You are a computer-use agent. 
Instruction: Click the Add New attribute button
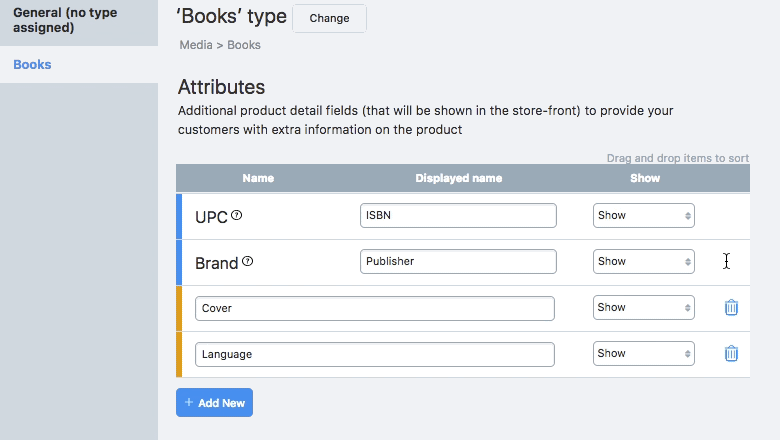215,403
